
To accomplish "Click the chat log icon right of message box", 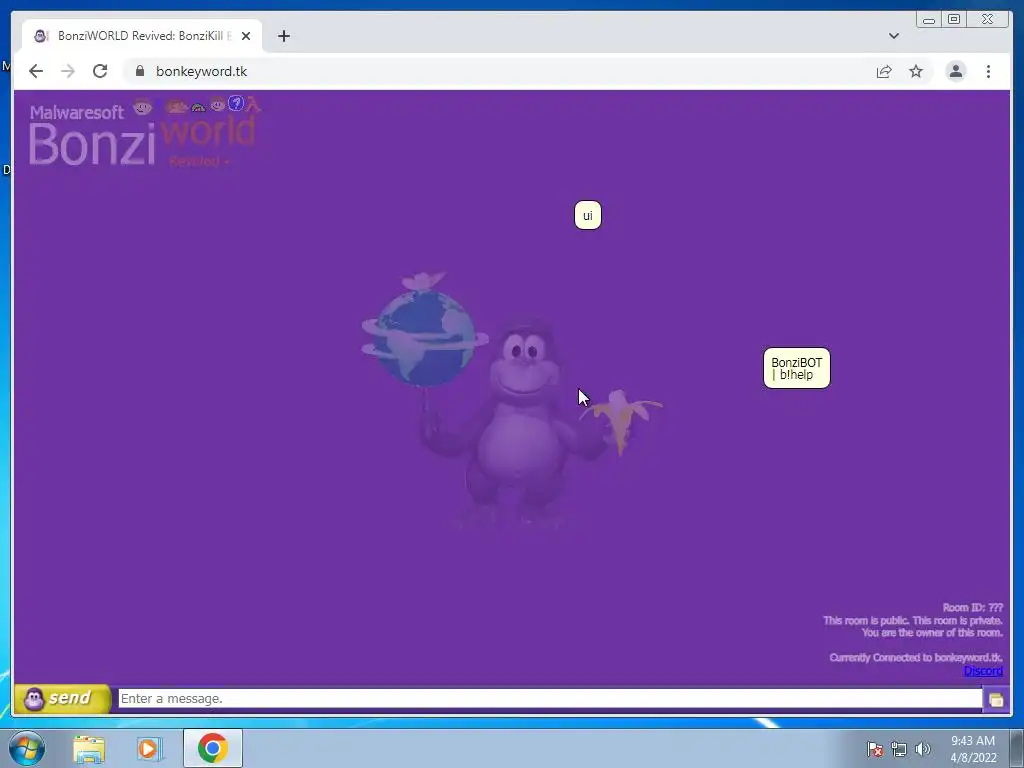I will click(996, 700).
